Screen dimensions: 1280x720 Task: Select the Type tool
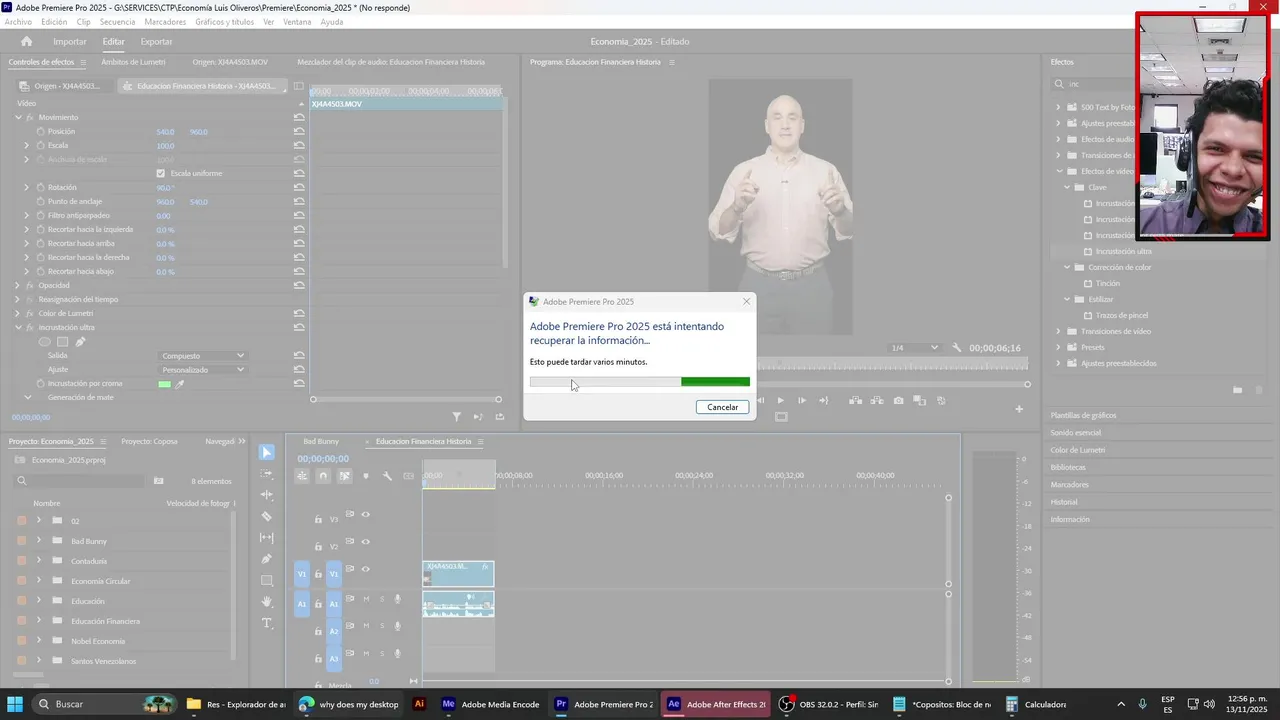click(x=266, y=623)
